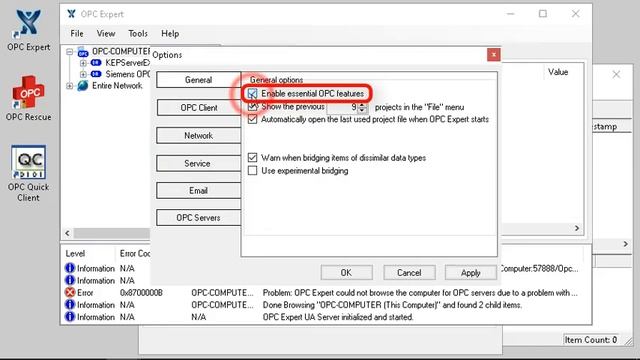The height and width of the screenshot is (360, 640).
Task: Click the Done Browsing log message
Action: tap(392, 305)
